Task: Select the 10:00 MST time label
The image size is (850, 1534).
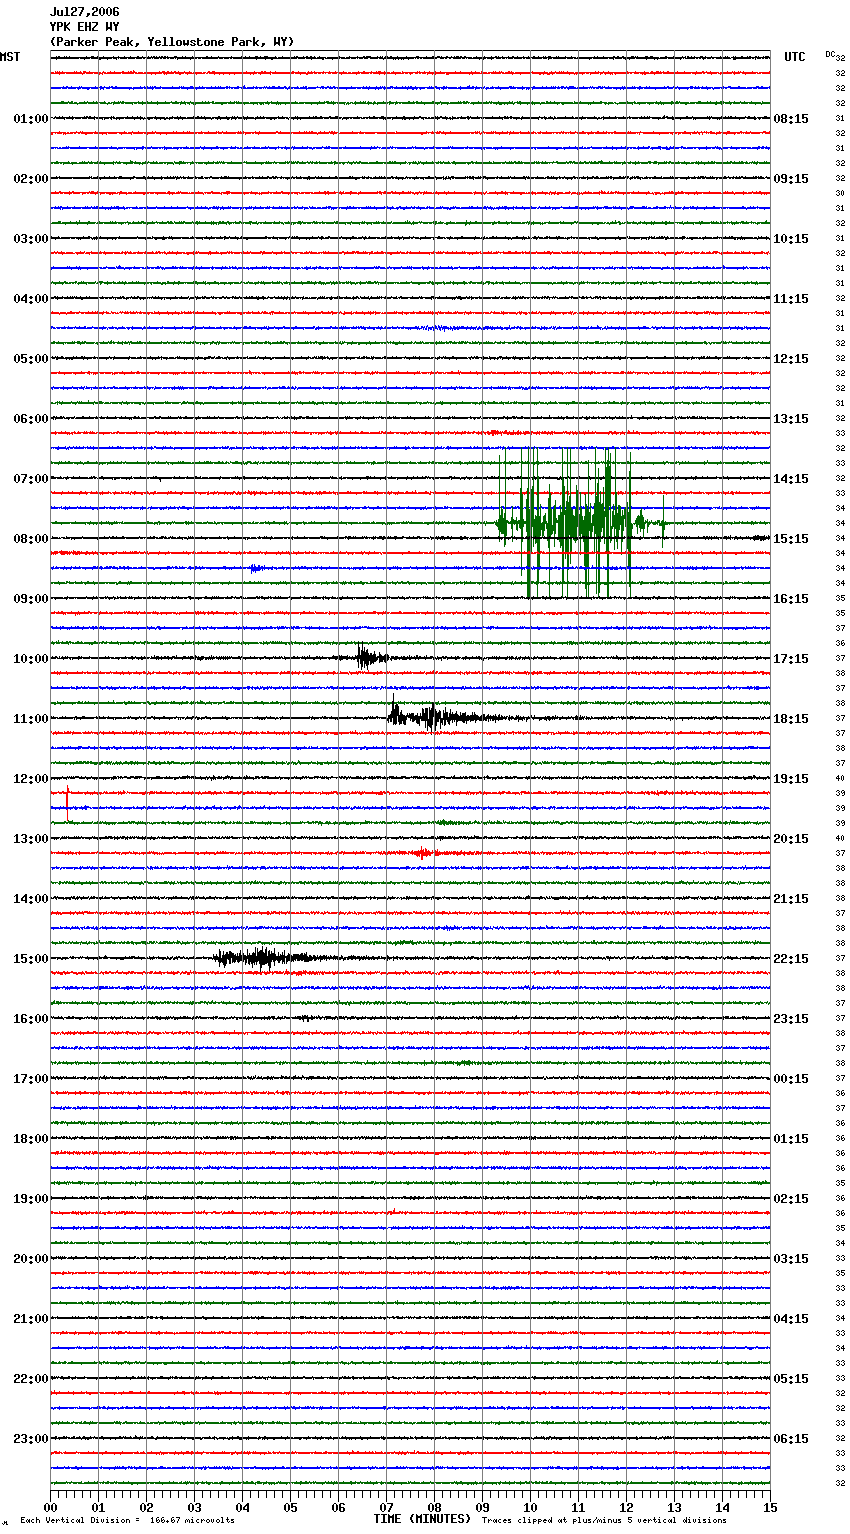Action: pyautogui.click(x=31, y=659)
